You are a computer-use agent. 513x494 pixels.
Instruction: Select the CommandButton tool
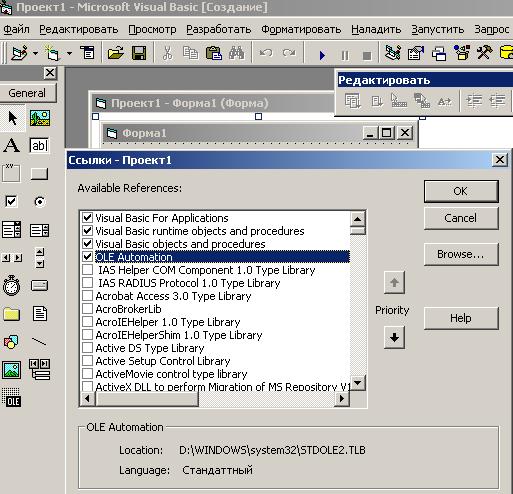click(39, 174)
